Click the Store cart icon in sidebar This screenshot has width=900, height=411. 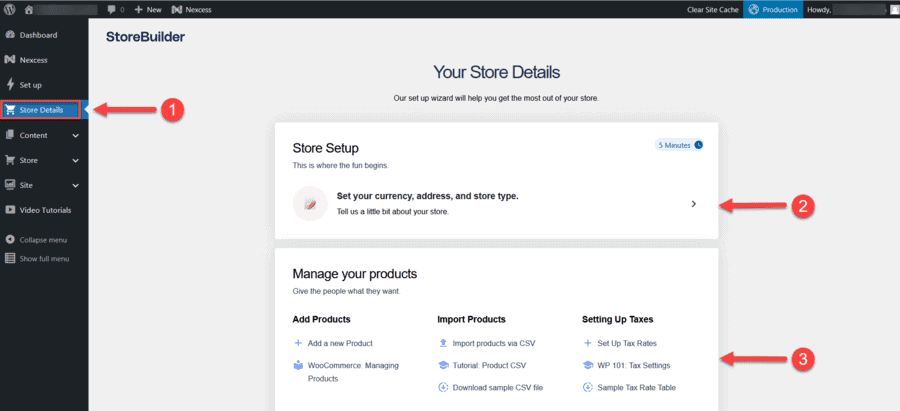point(10,160)
